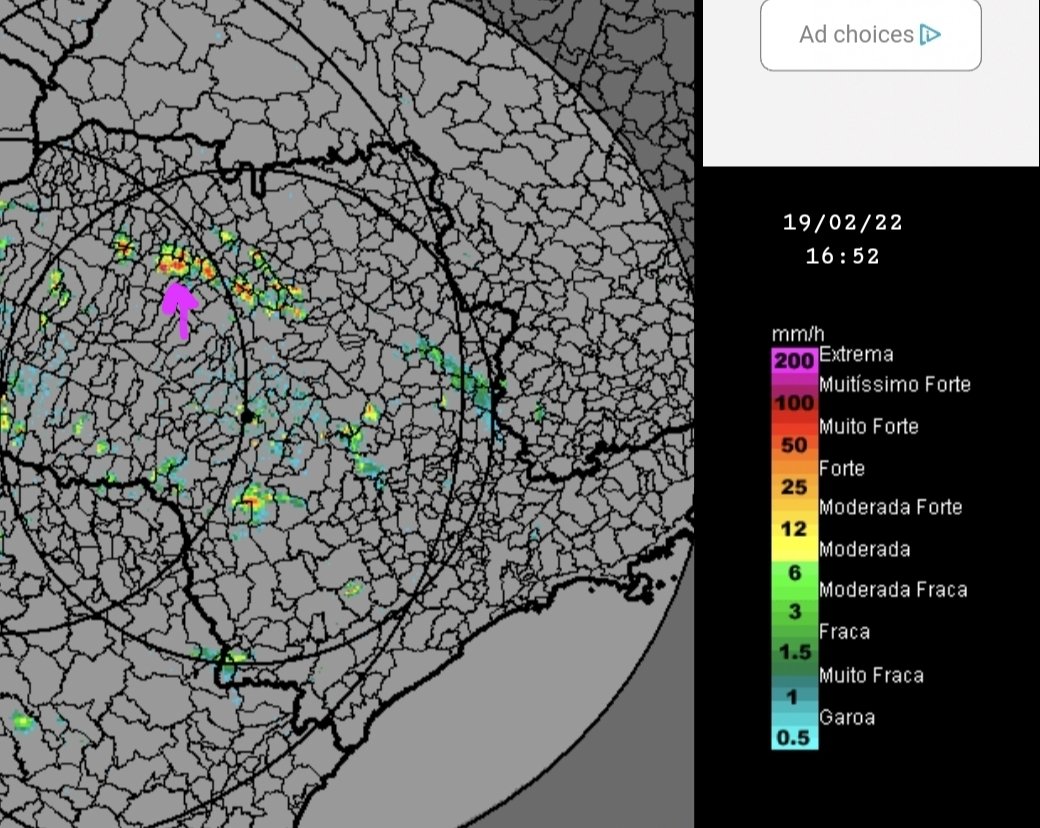This screenshot has width=1040, height=828.
Task: Click the orange 25 legend swatch
Action: (794, 487)
